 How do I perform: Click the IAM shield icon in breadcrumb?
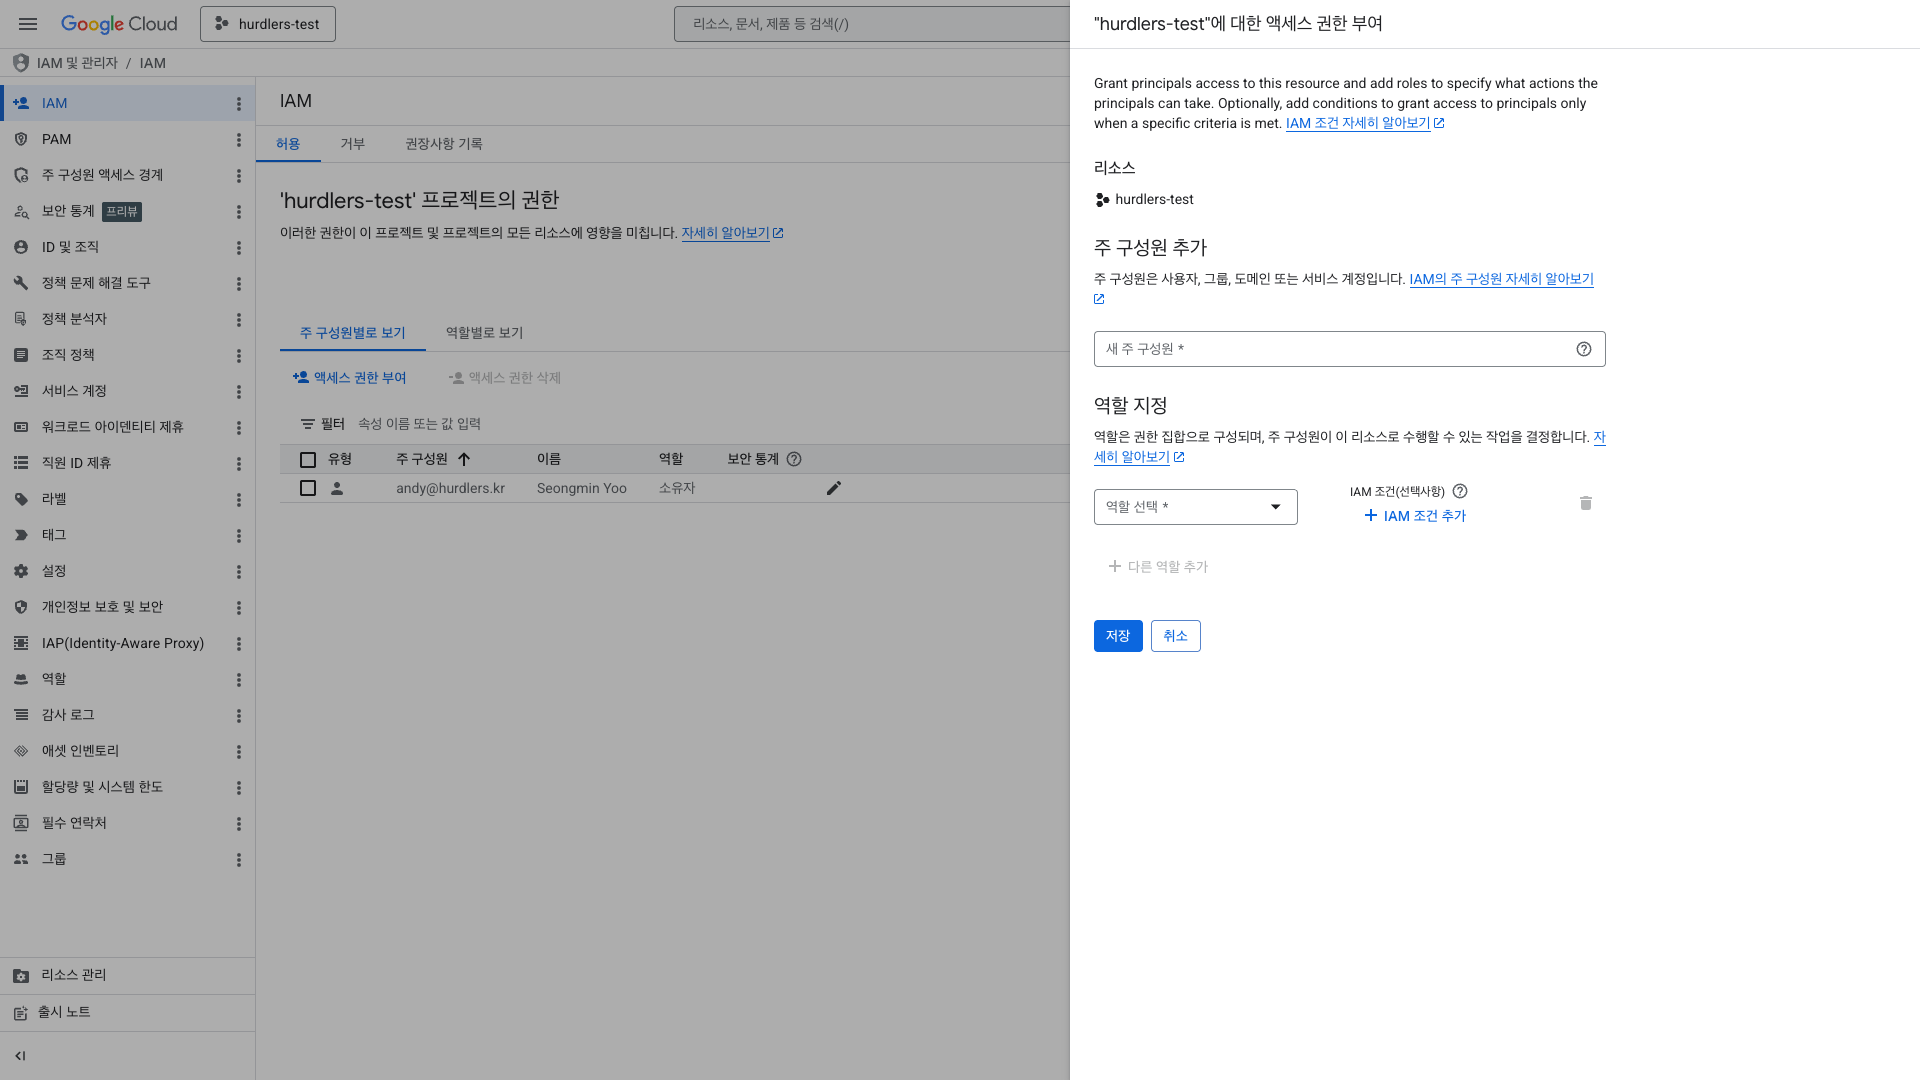coord(20,63)
